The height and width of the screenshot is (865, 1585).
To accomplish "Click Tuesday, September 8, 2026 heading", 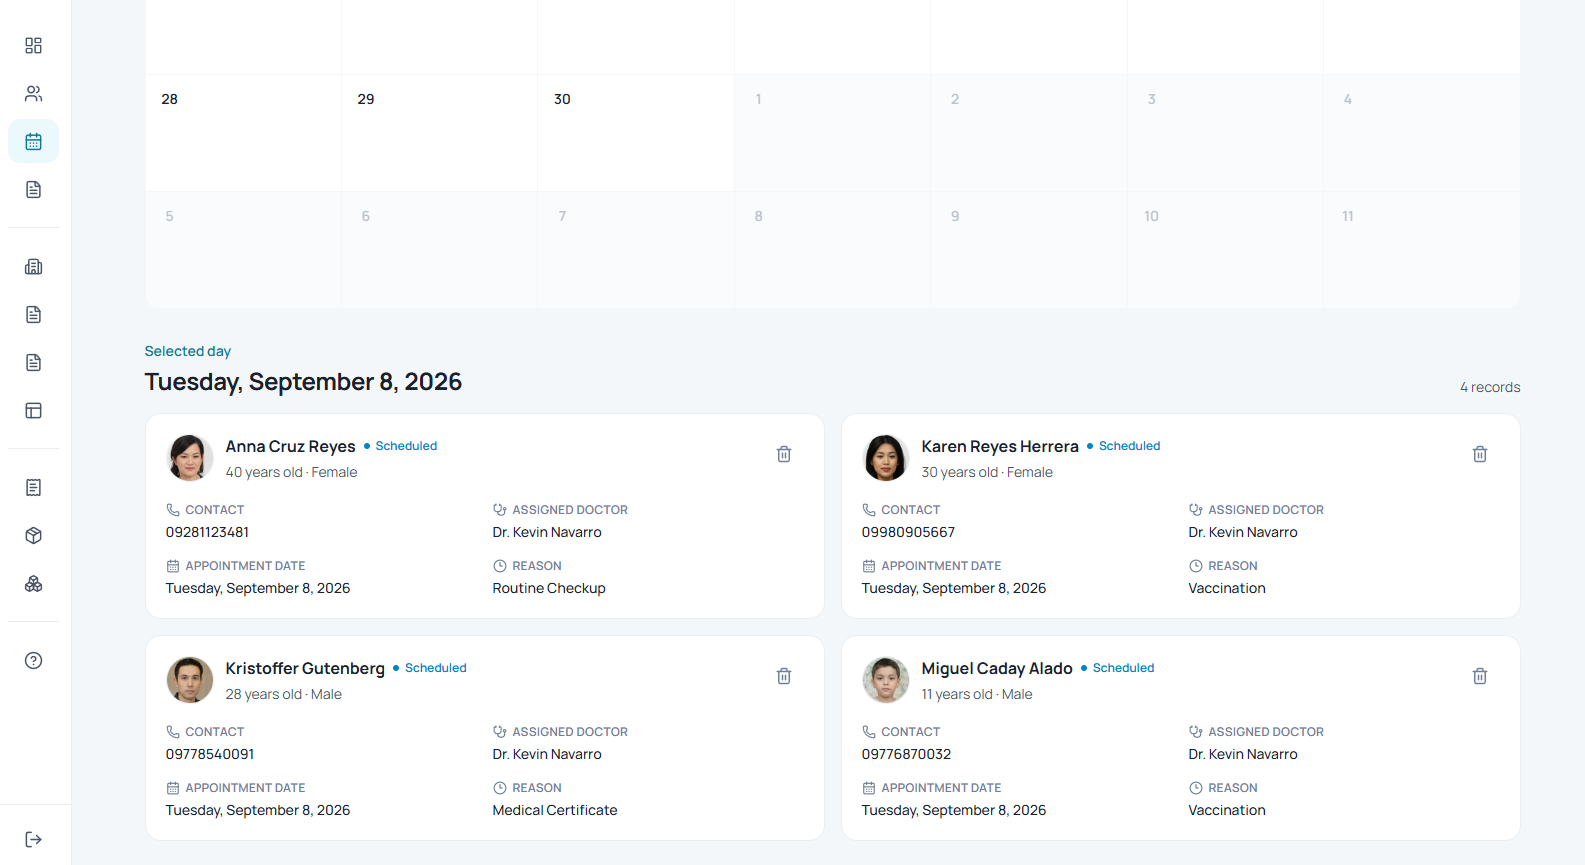I will click(x=303, y=382).
